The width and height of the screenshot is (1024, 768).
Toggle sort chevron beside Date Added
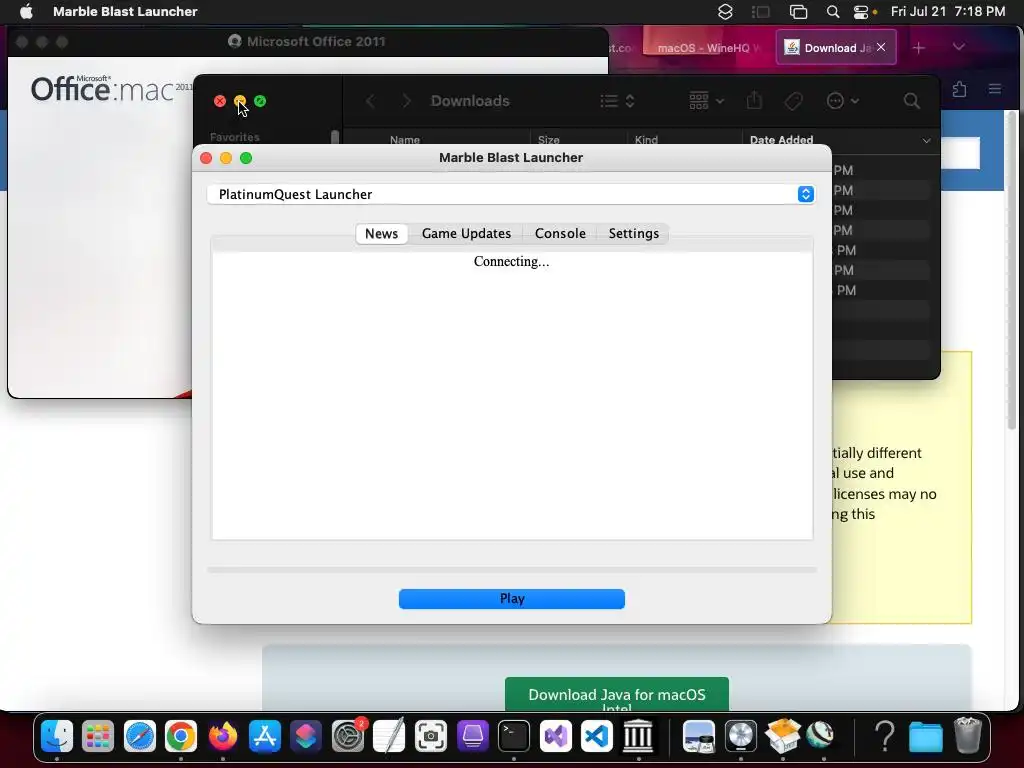pyautogui.click(x=926, y=140)
